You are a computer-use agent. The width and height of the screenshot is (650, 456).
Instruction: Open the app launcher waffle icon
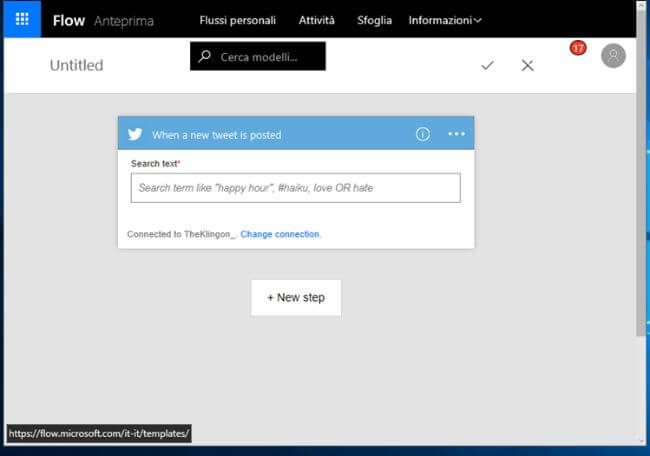[x=22, y=19]
